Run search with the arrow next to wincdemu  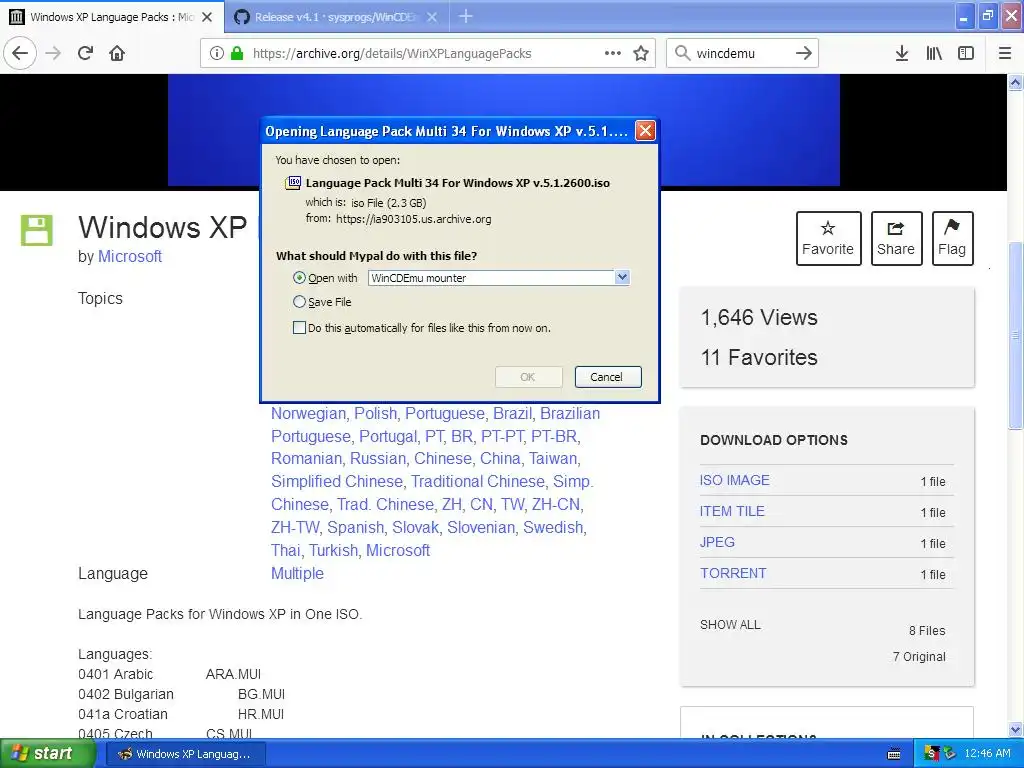pyautogui.click(x=804, y=54)
